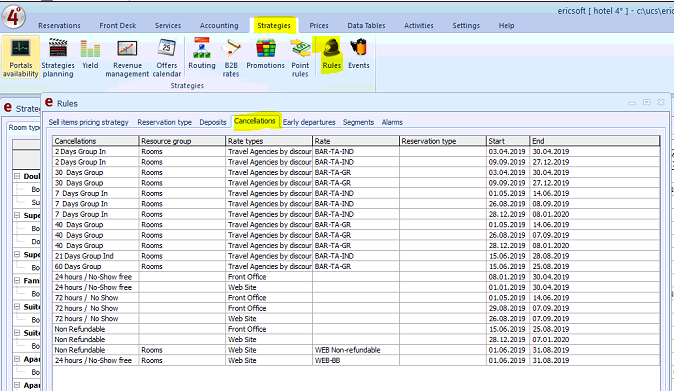Open the Help ribbon tab
The width and height of the screenshot is (674, 391).
[506, 25]
